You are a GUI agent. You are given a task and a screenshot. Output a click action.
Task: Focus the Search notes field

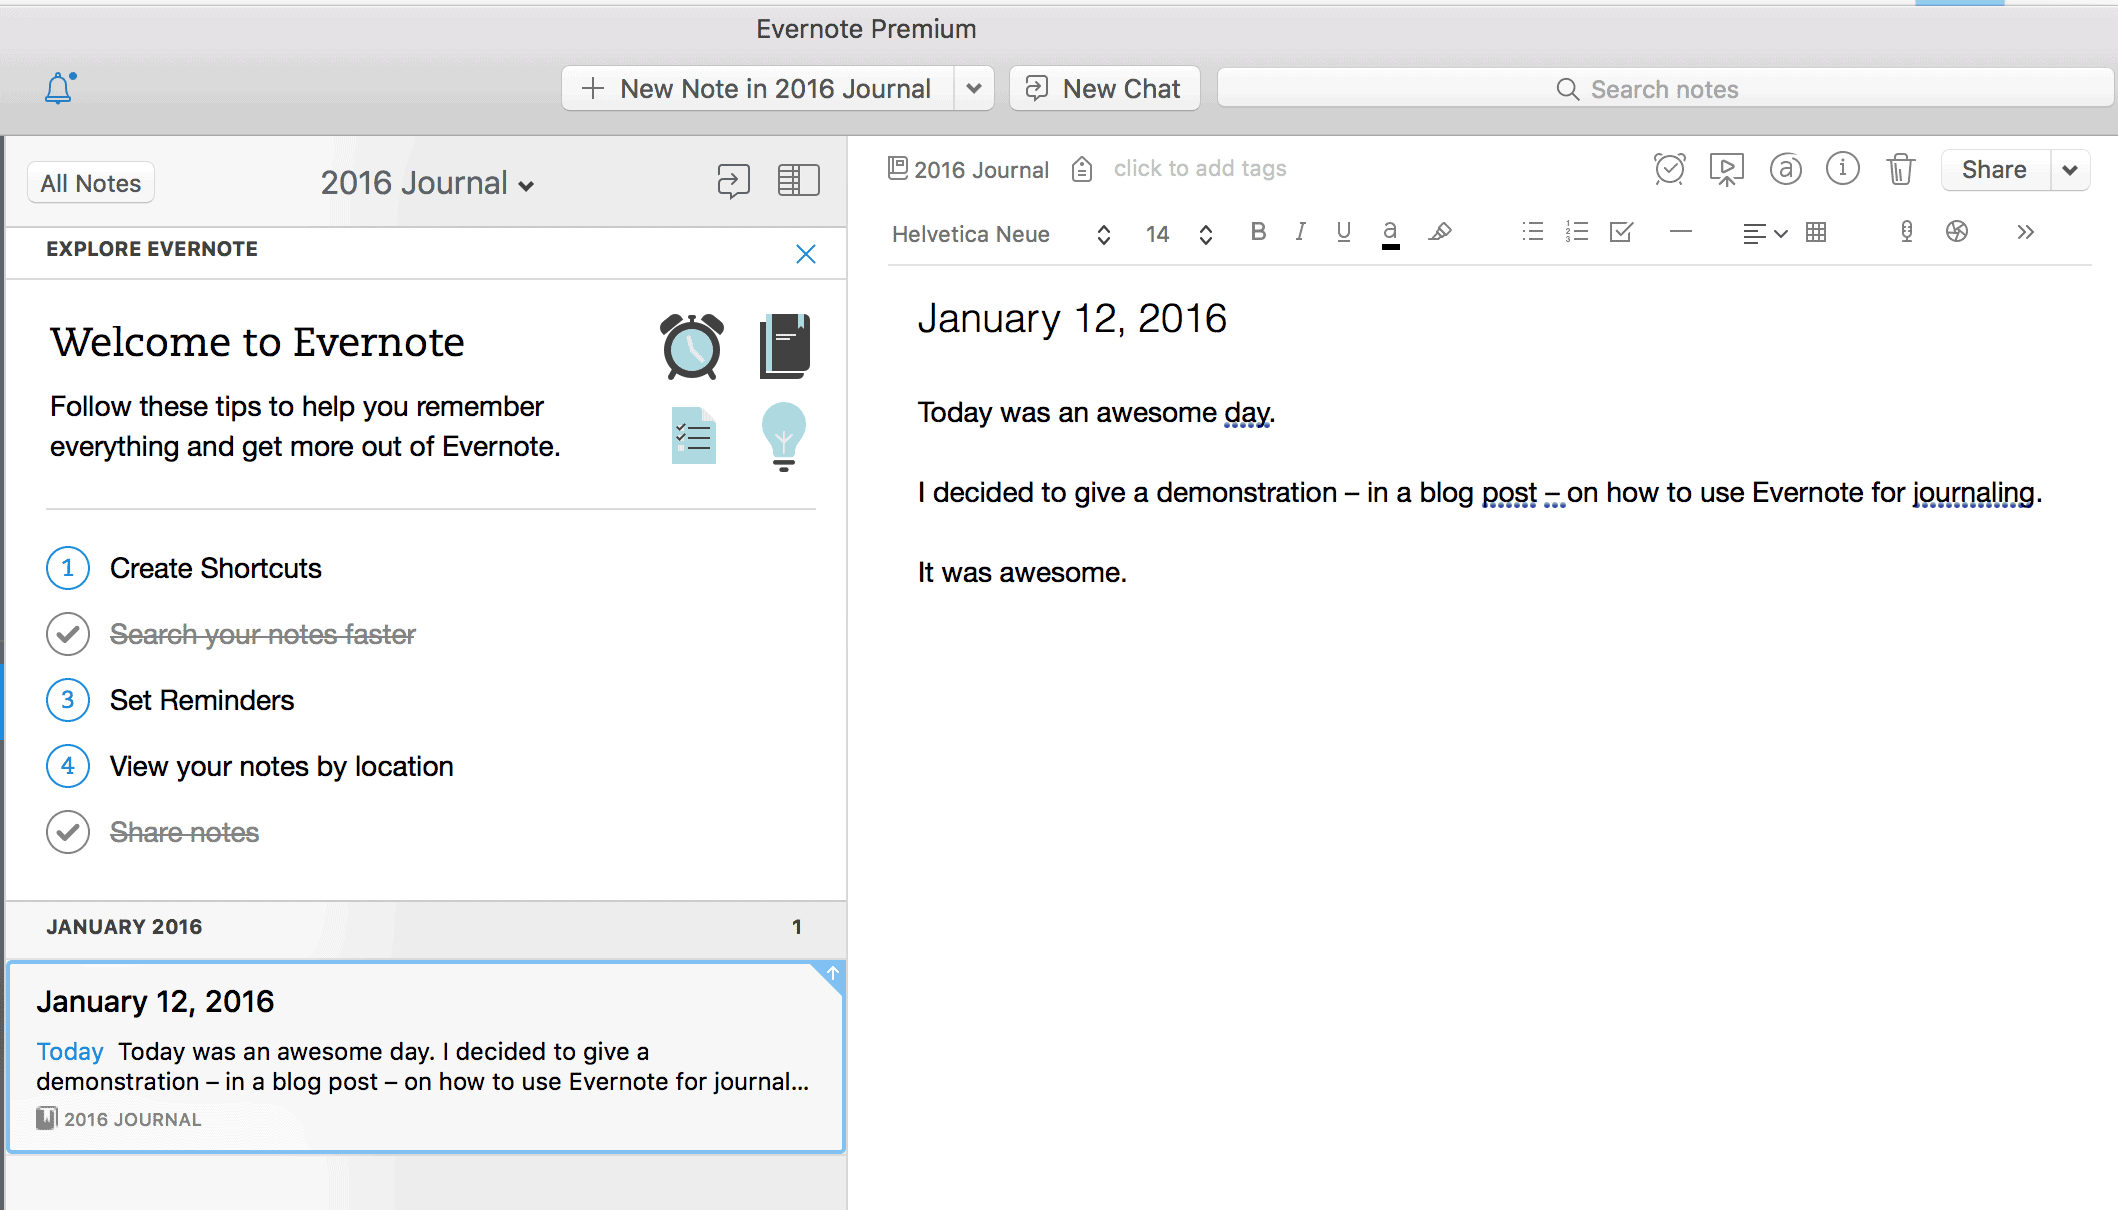tap(1665, 89)
